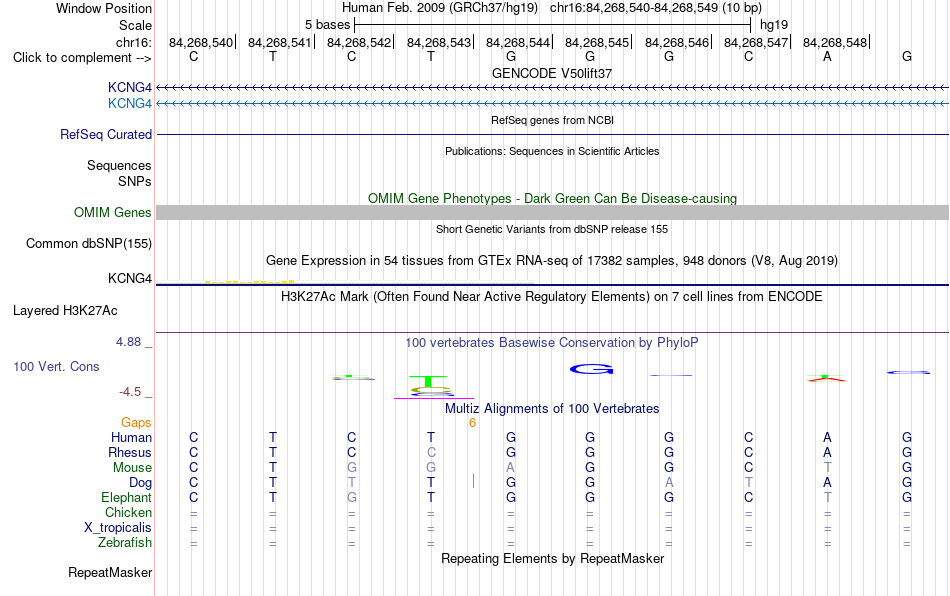
Task: Click the RepeatMasker track label
Action: 110,572
